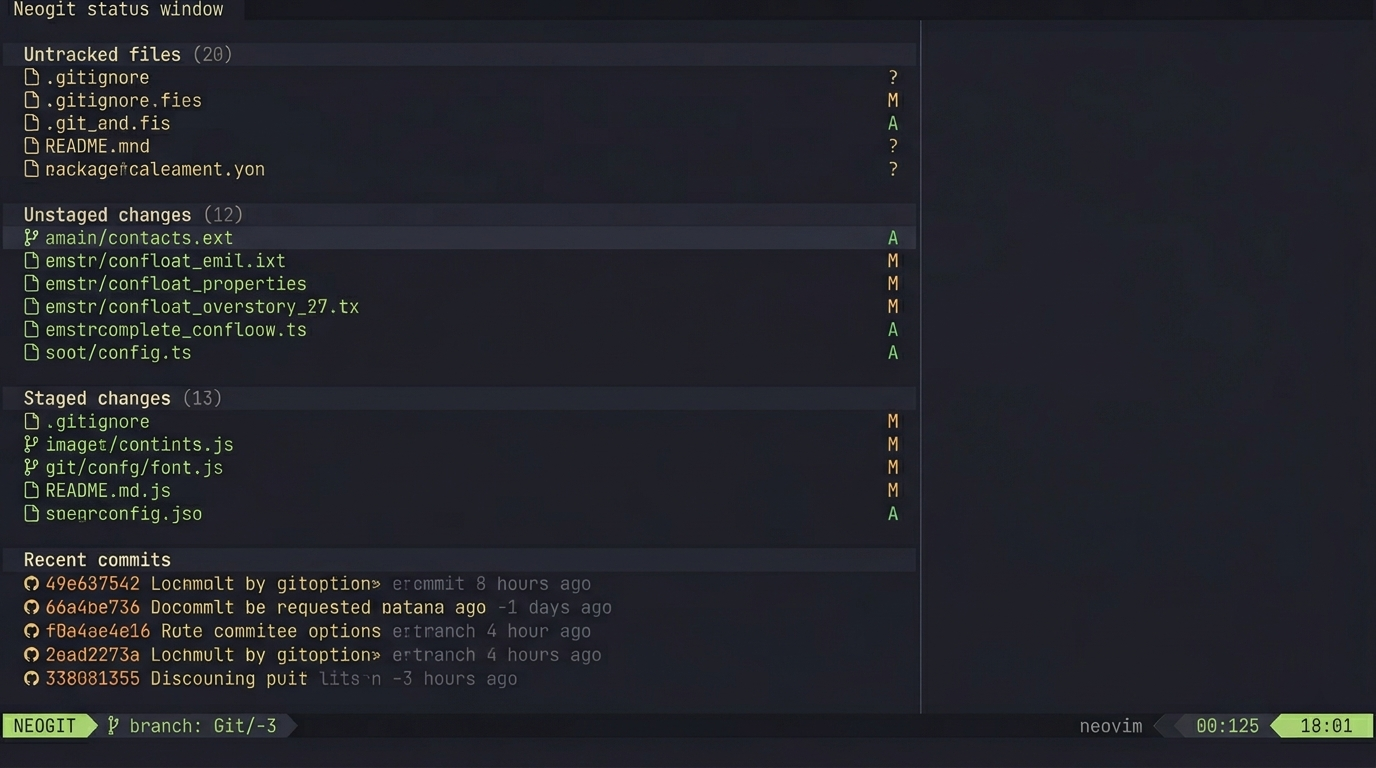
Task: Click the Untracked files count (20)
Action: tap(212, 54)
